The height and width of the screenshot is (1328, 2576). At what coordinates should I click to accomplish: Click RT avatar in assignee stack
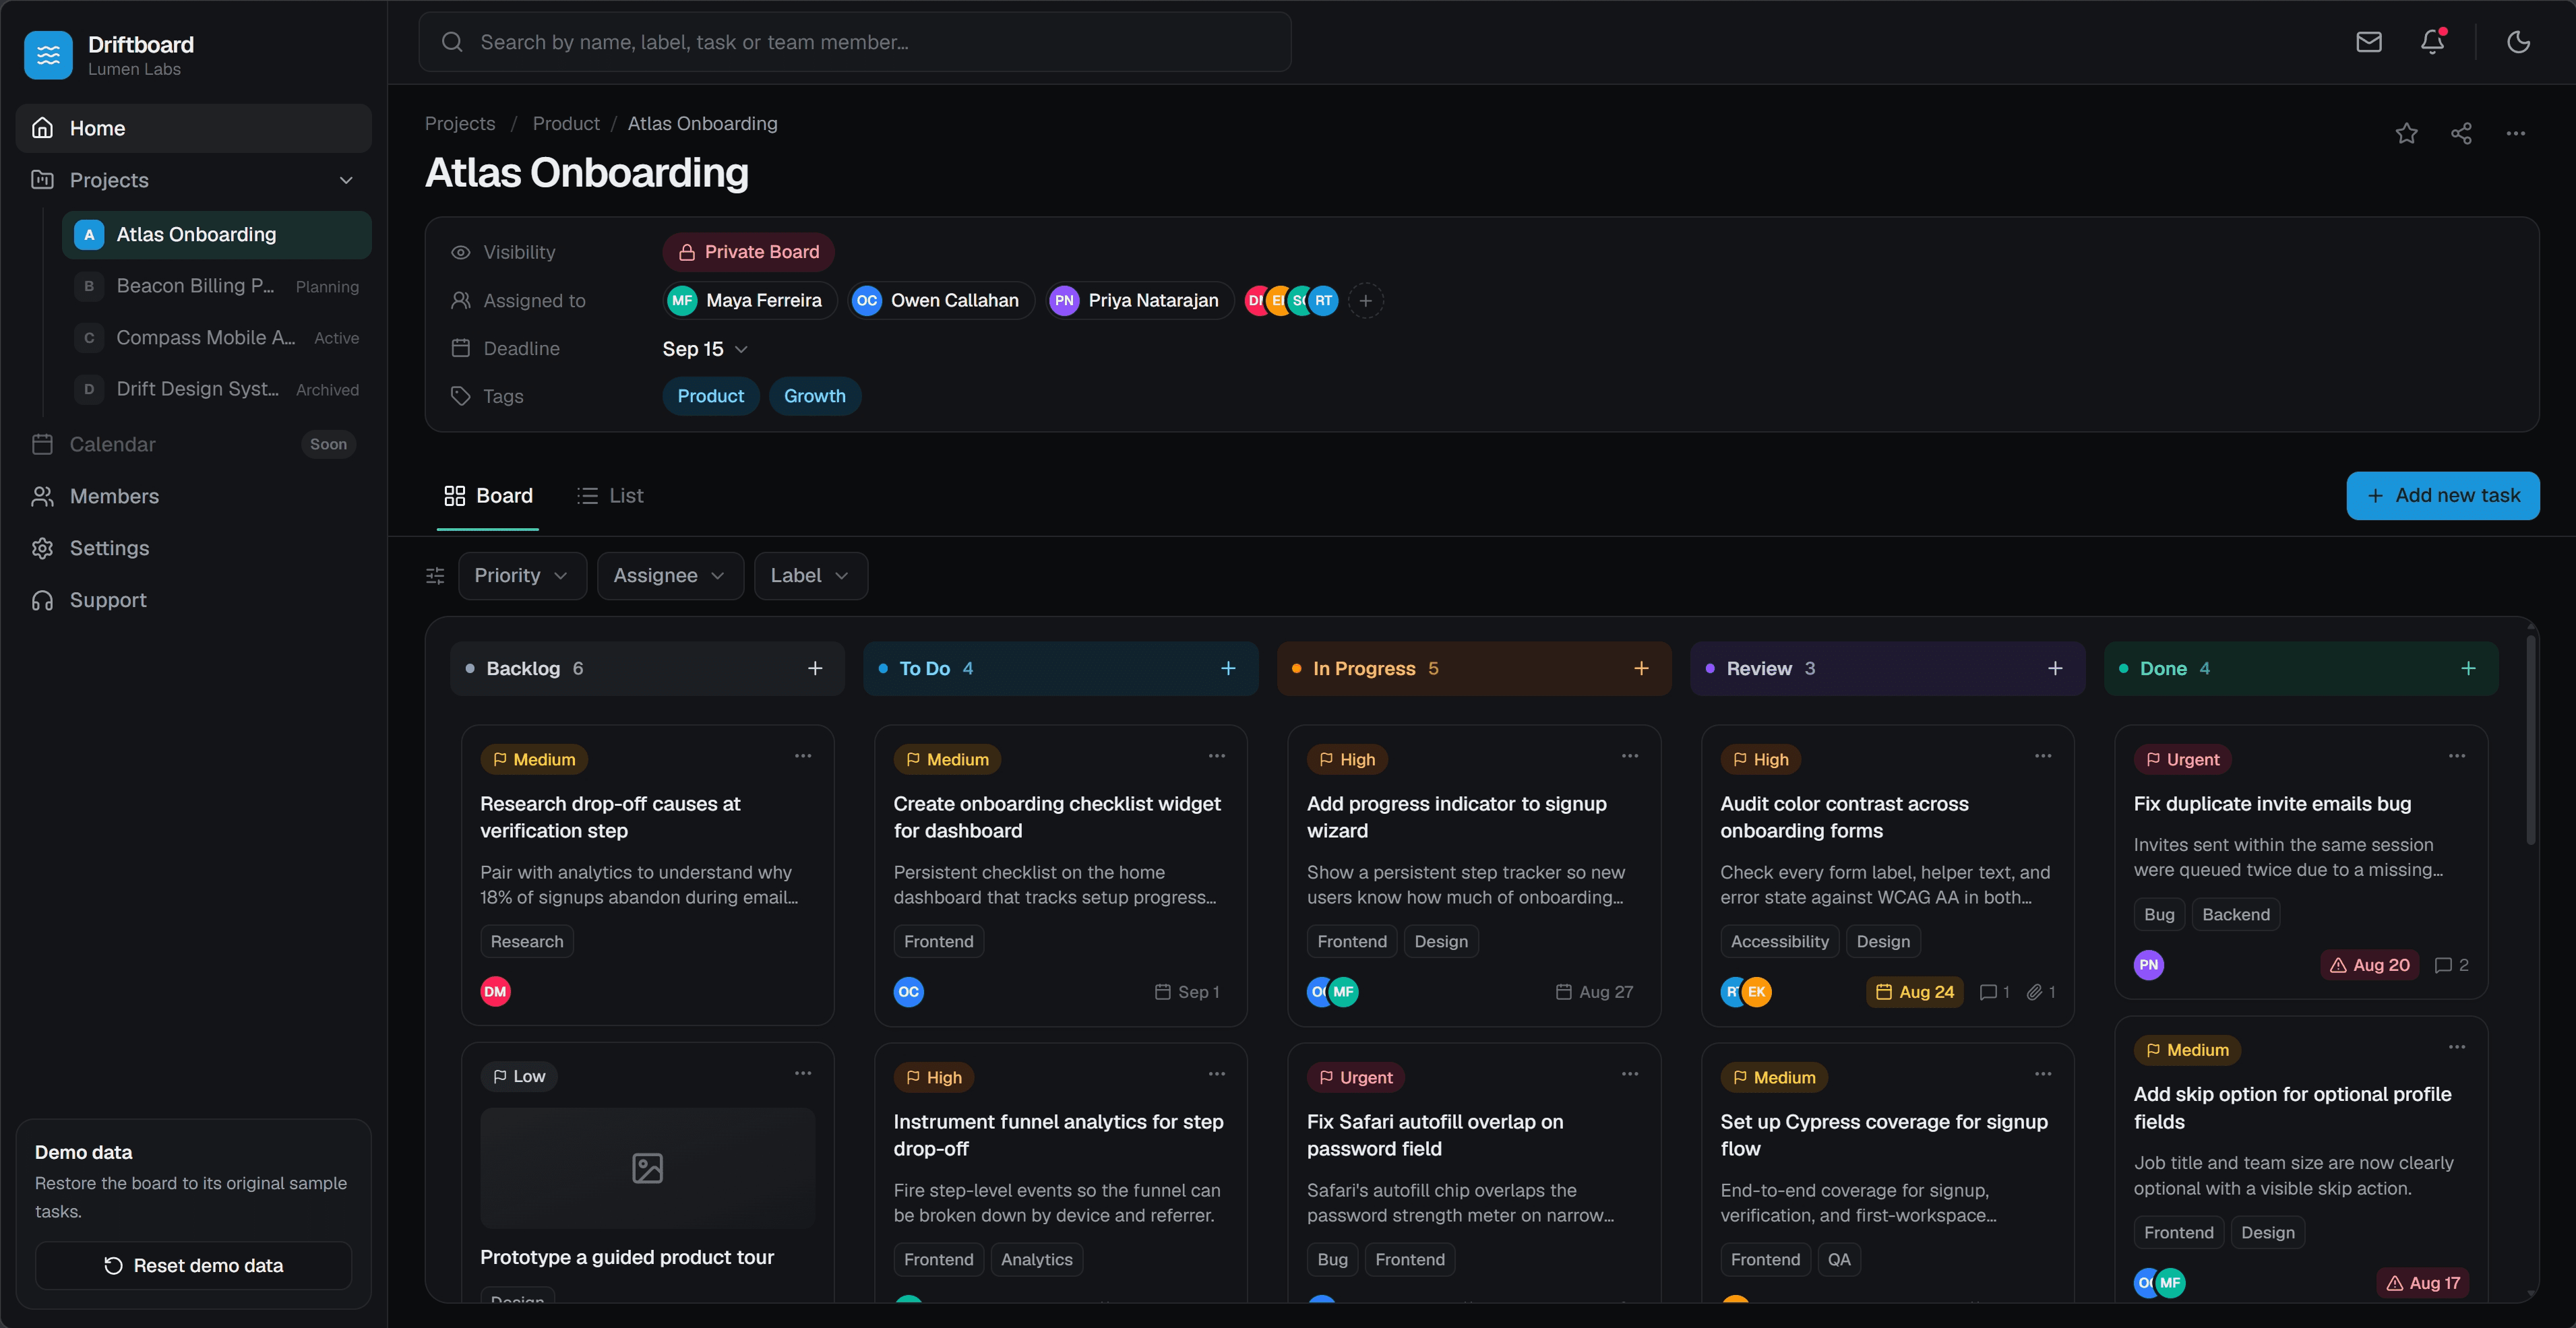coord(1323,300)
